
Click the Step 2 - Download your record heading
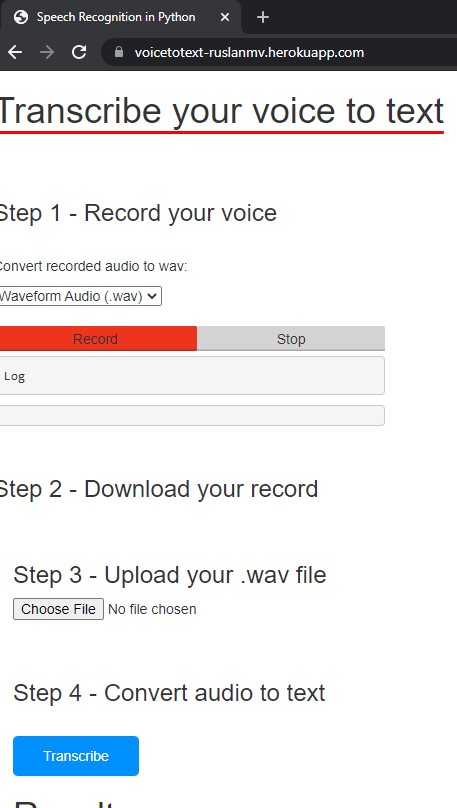[x=158, y=489]
